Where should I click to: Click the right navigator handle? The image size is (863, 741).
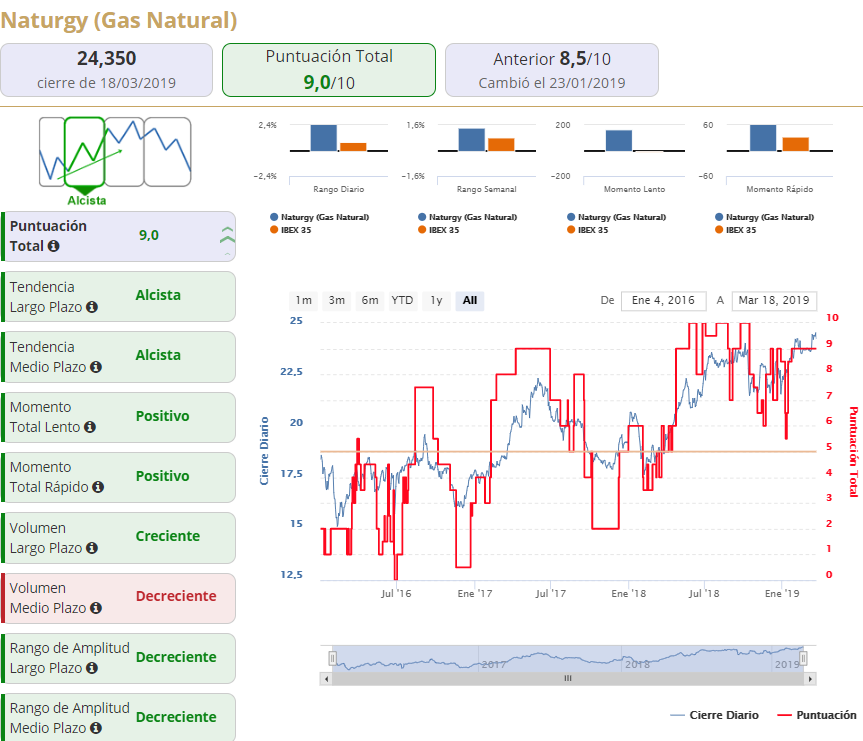(x=803, y=658)
